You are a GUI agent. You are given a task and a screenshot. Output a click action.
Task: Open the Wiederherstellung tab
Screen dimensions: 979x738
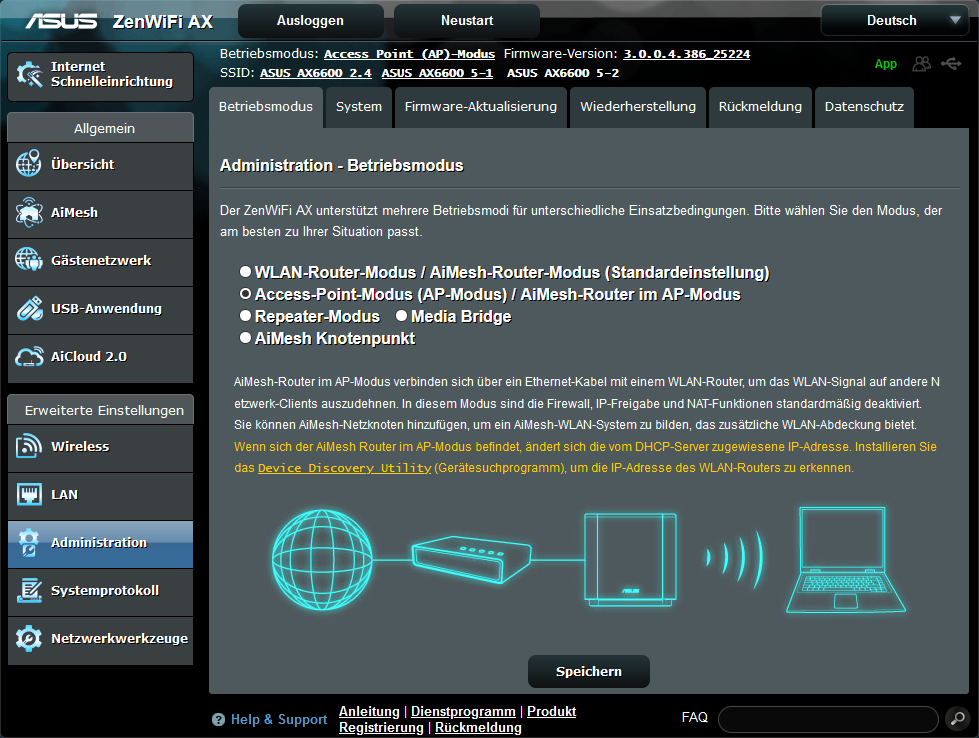(x=638, y=107)
